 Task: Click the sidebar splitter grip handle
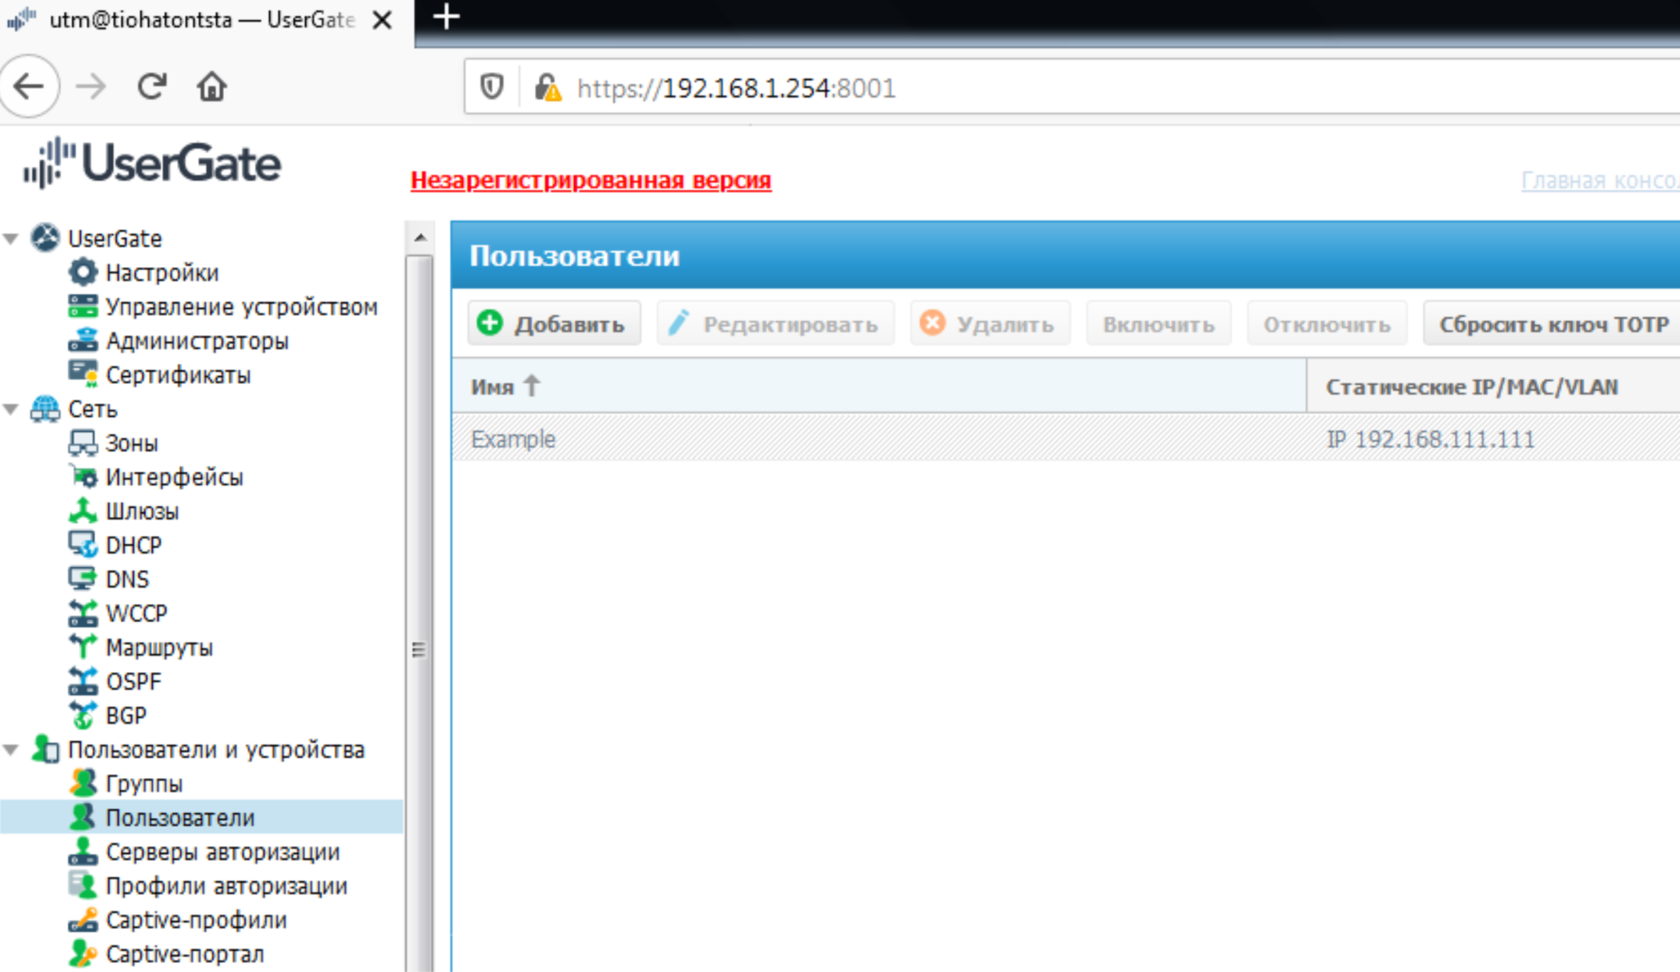click(x=419, y=649)
